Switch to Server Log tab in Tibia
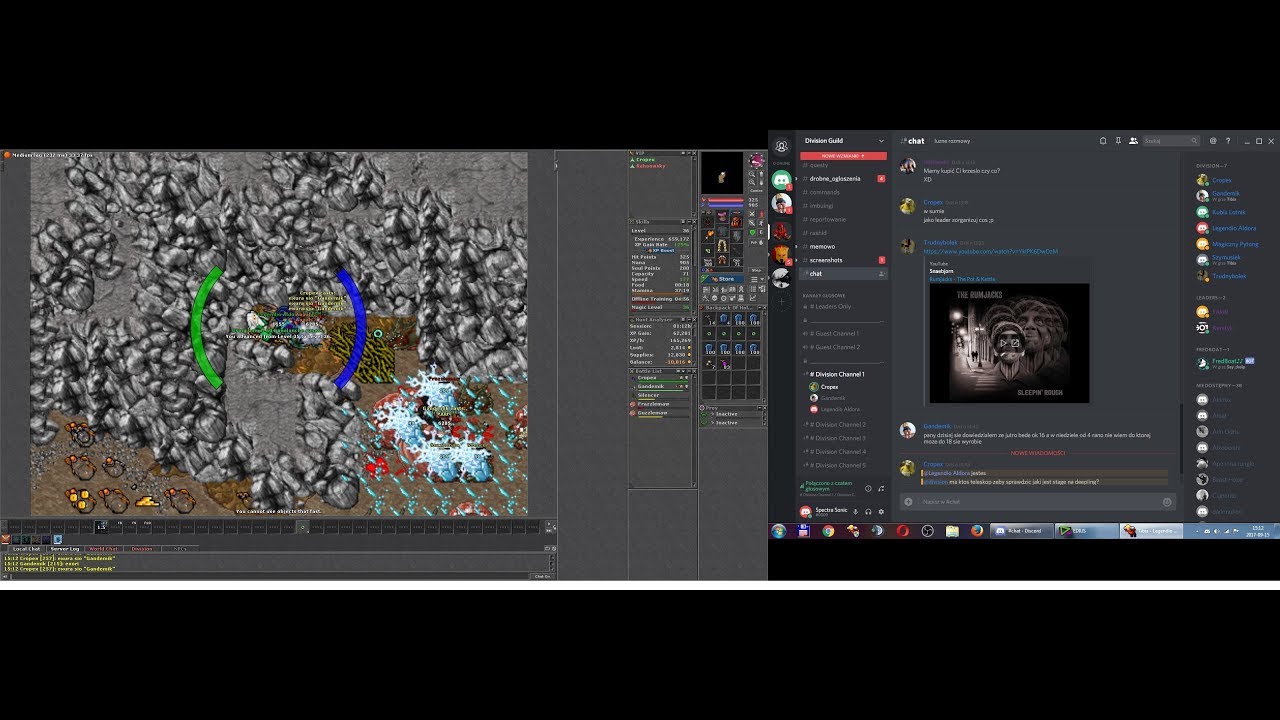The width and height of the screenshot is (1280, 720). pyautogui.click(x=66, y=549)
